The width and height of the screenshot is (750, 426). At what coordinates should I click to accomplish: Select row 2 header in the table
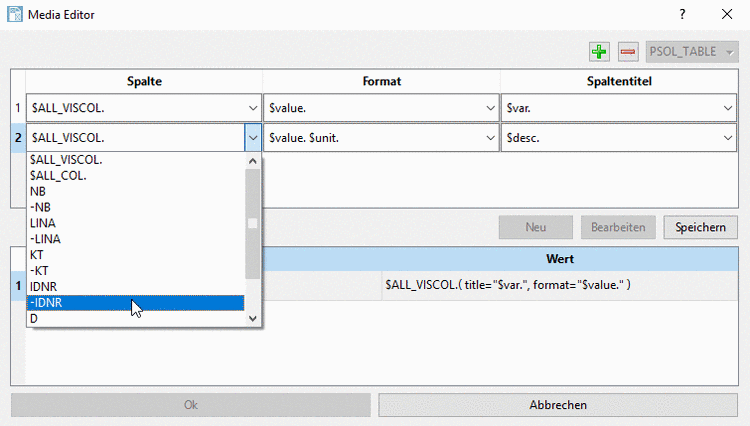pos(17,138)
